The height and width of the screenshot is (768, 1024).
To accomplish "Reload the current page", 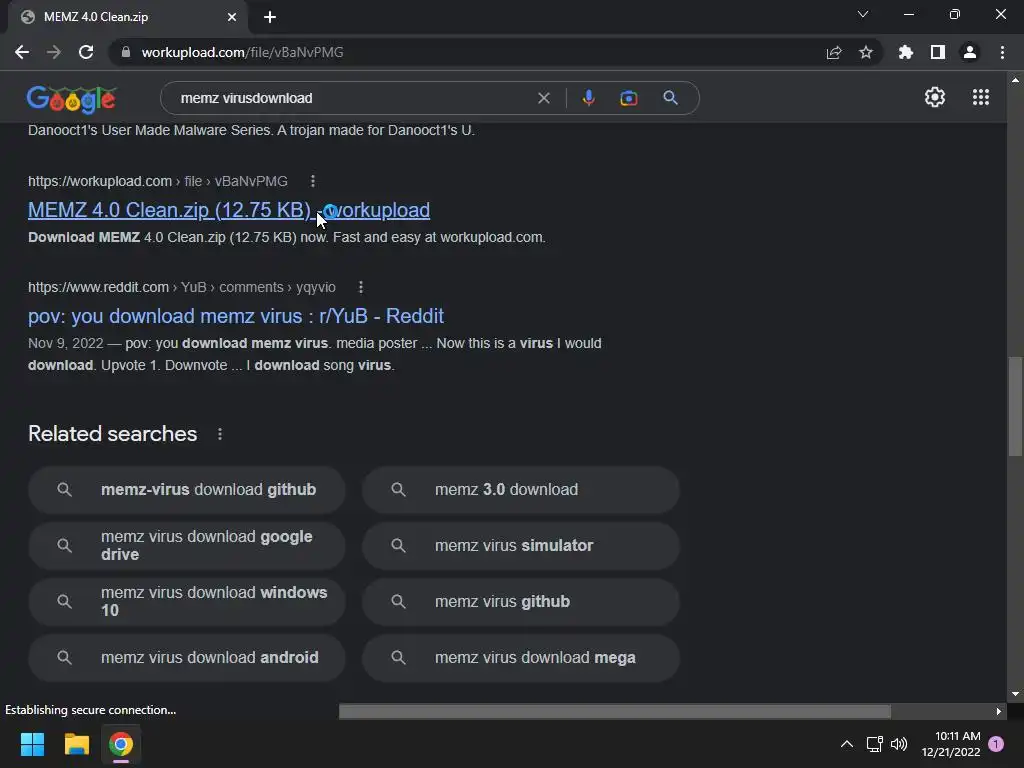I will (86, 52).
